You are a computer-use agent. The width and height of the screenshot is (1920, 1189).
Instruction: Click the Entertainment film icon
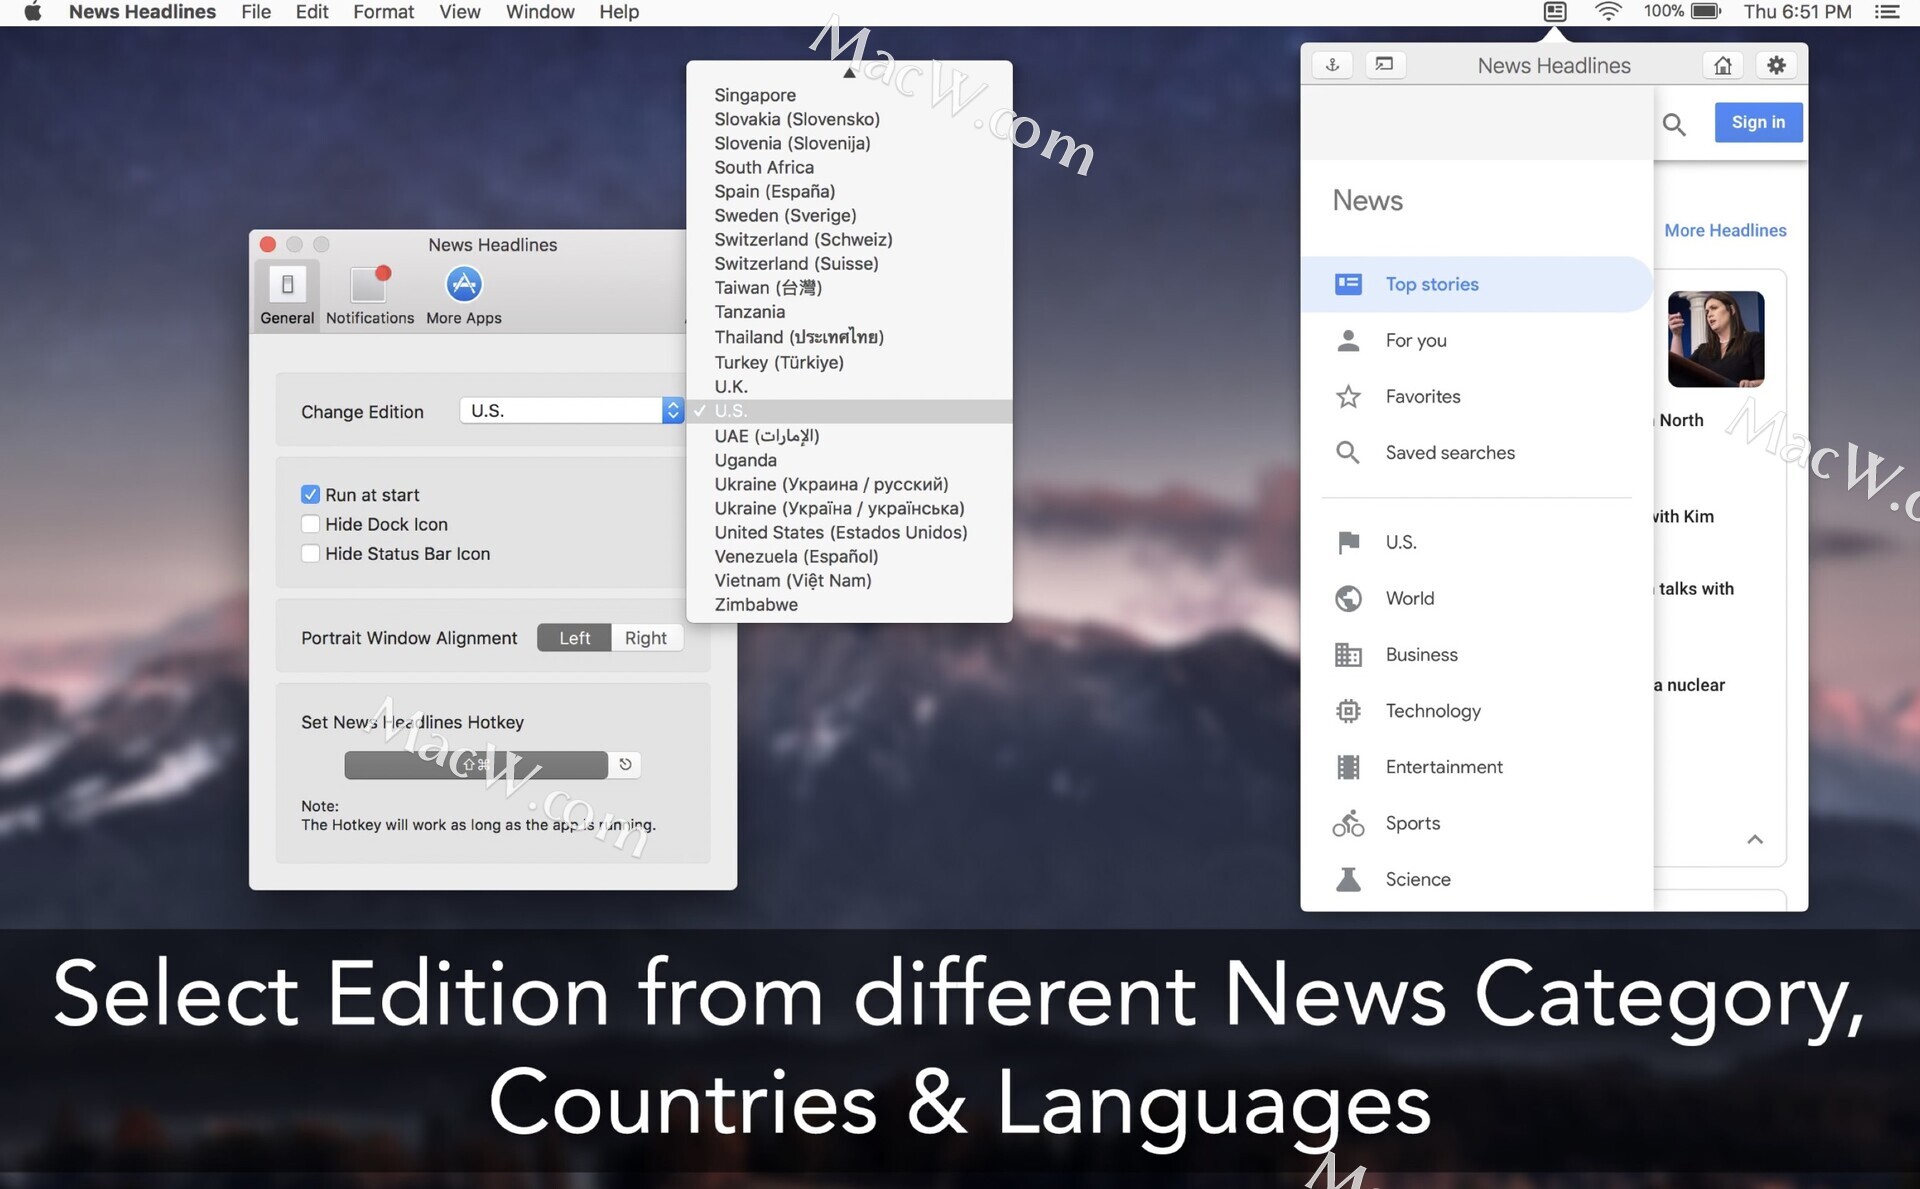pos(1348,767)
